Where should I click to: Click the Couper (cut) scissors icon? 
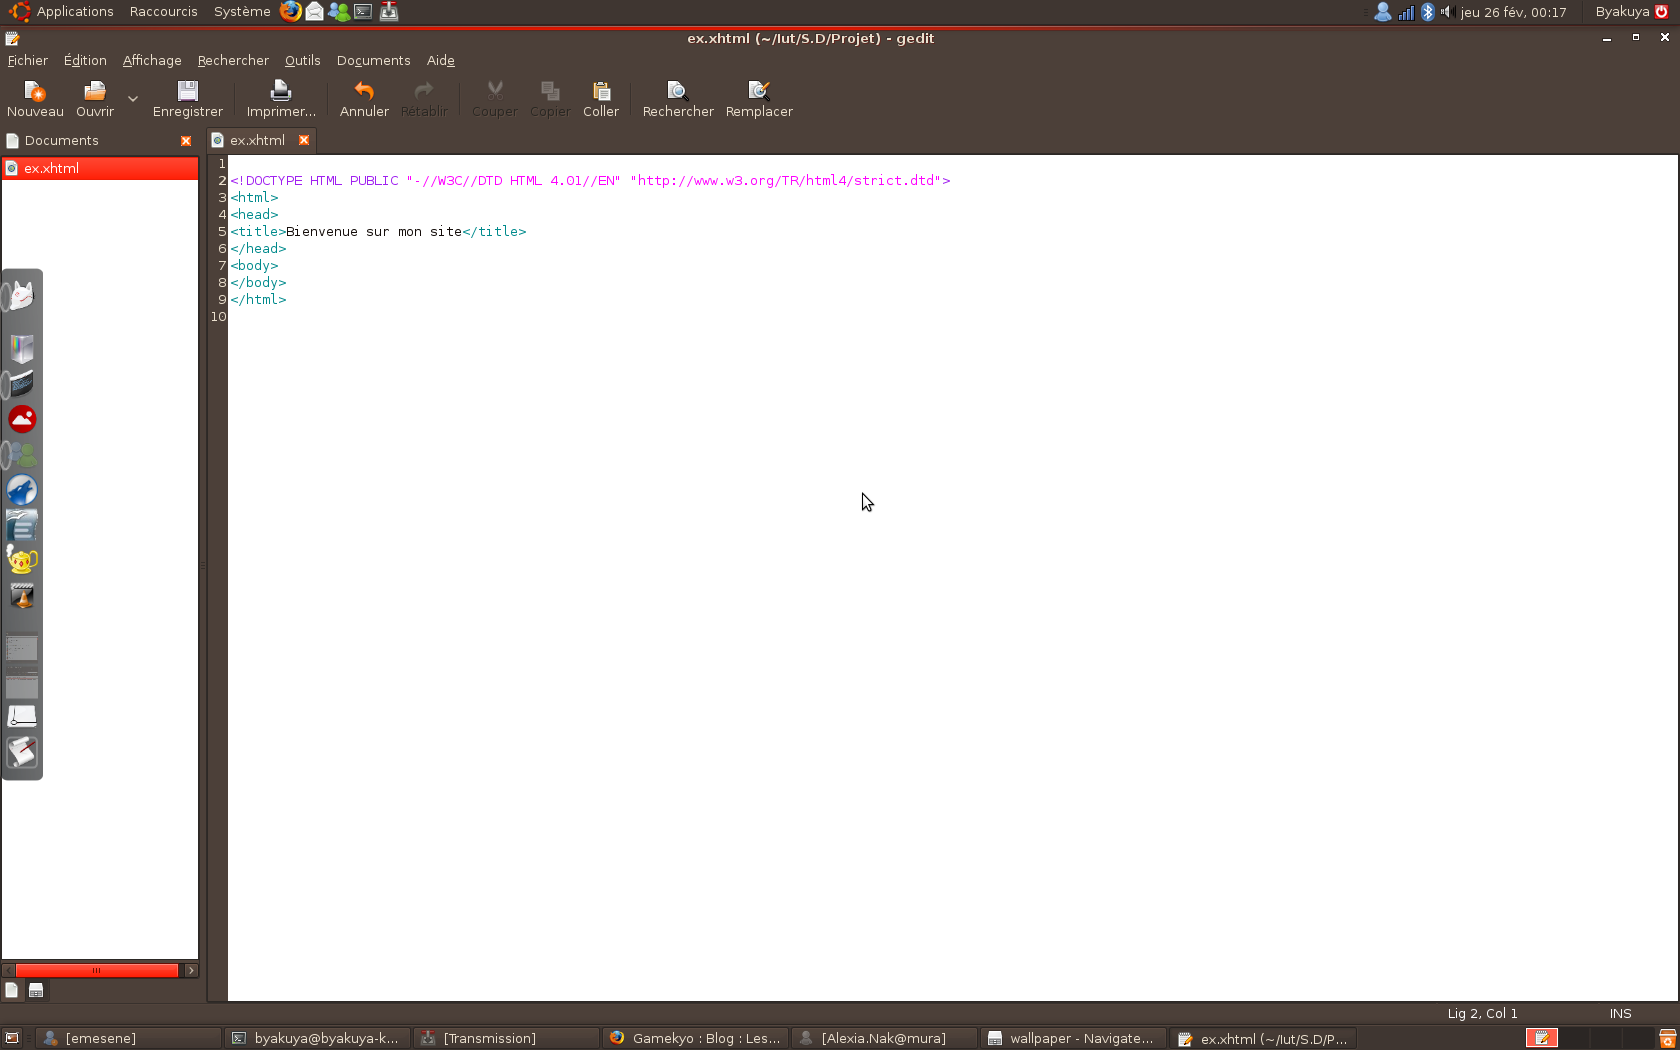point(495,91)
